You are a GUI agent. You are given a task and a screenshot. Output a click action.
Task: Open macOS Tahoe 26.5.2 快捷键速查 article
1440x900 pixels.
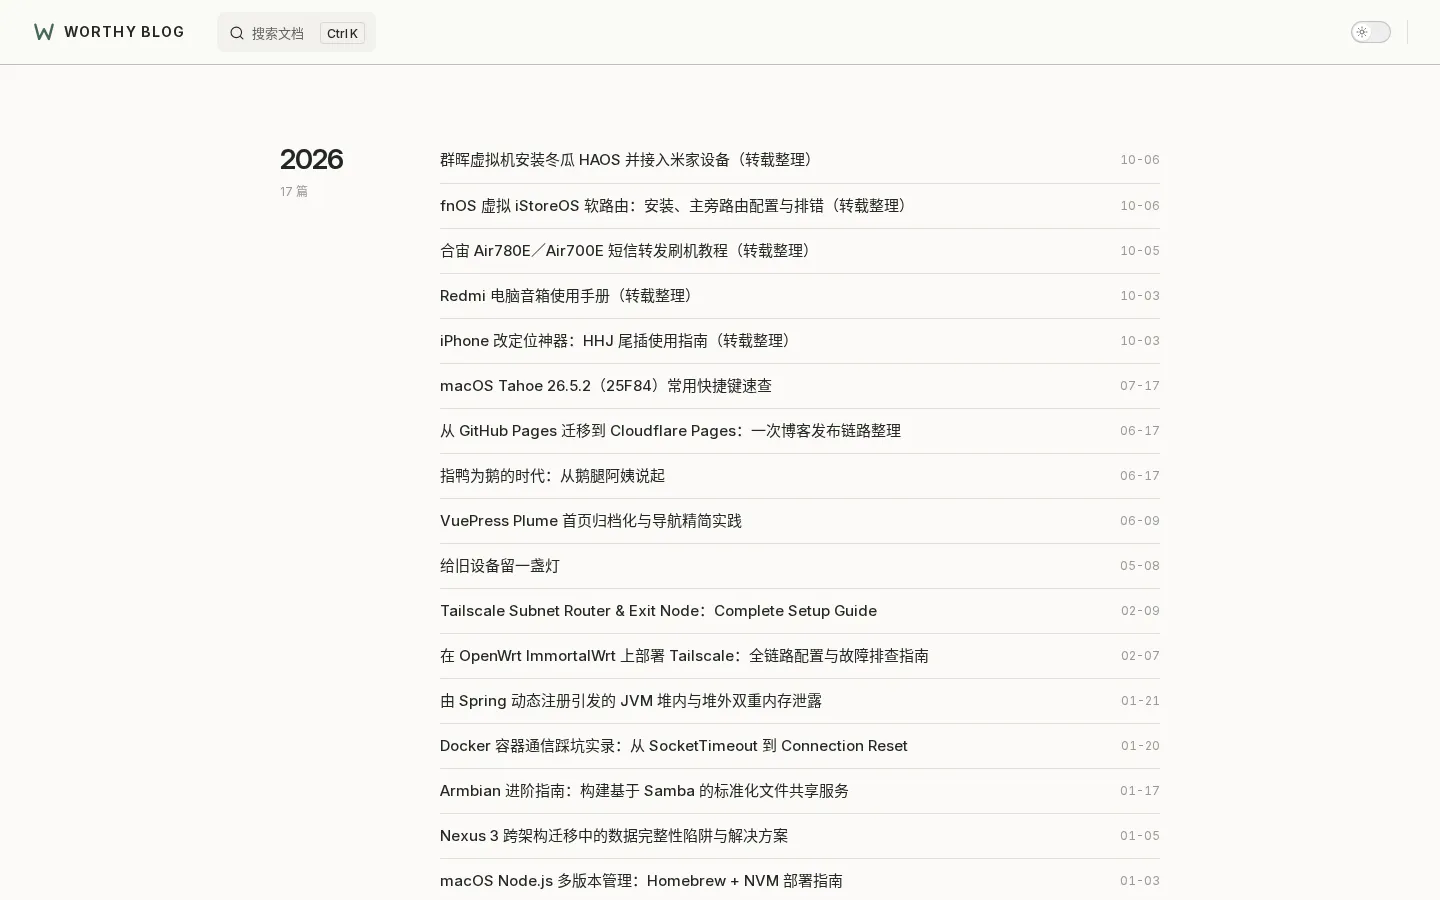pos(606,386)
